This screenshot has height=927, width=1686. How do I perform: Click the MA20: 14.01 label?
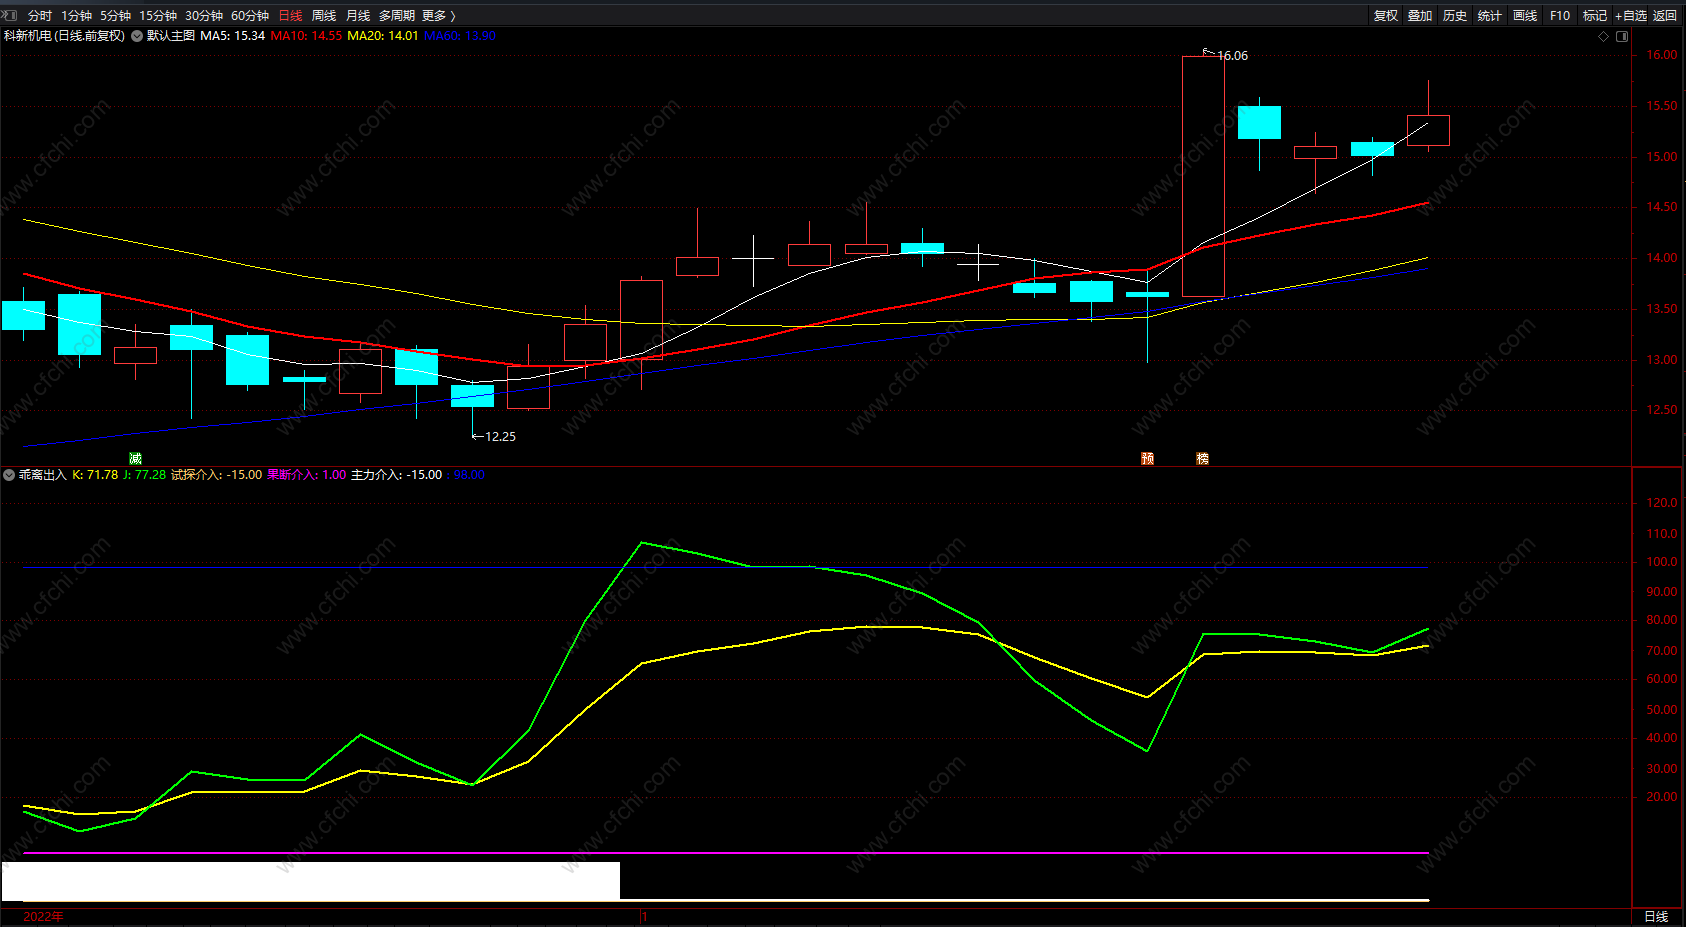(383, 36)
